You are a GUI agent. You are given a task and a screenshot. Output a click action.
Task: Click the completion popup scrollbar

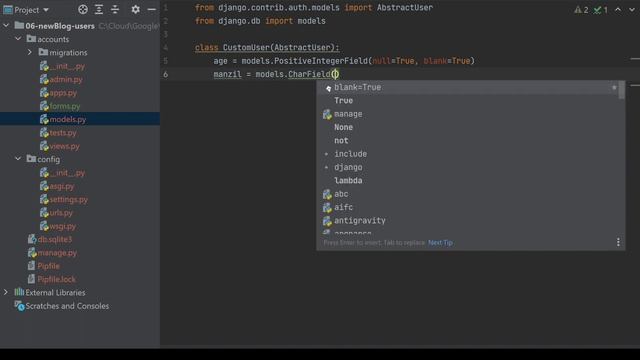622,90
